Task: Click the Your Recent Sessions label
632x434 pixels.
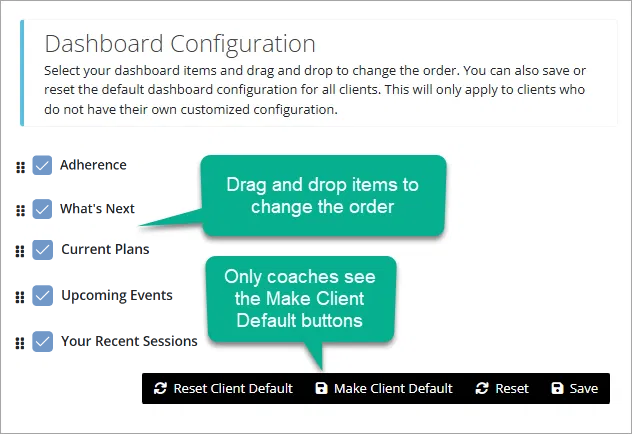Action: coord(129,341)
